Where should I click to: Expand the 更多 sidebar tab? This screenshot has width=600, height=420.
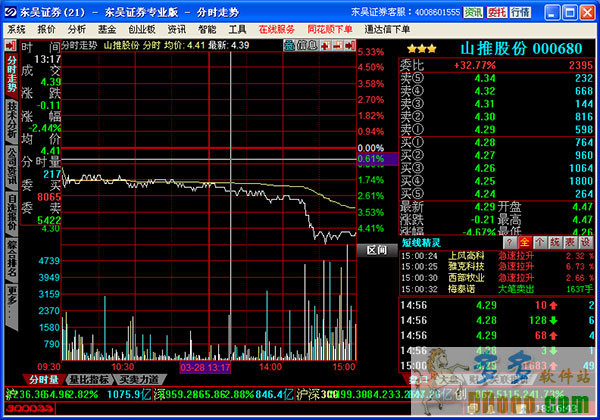click(x=12, y=306)
